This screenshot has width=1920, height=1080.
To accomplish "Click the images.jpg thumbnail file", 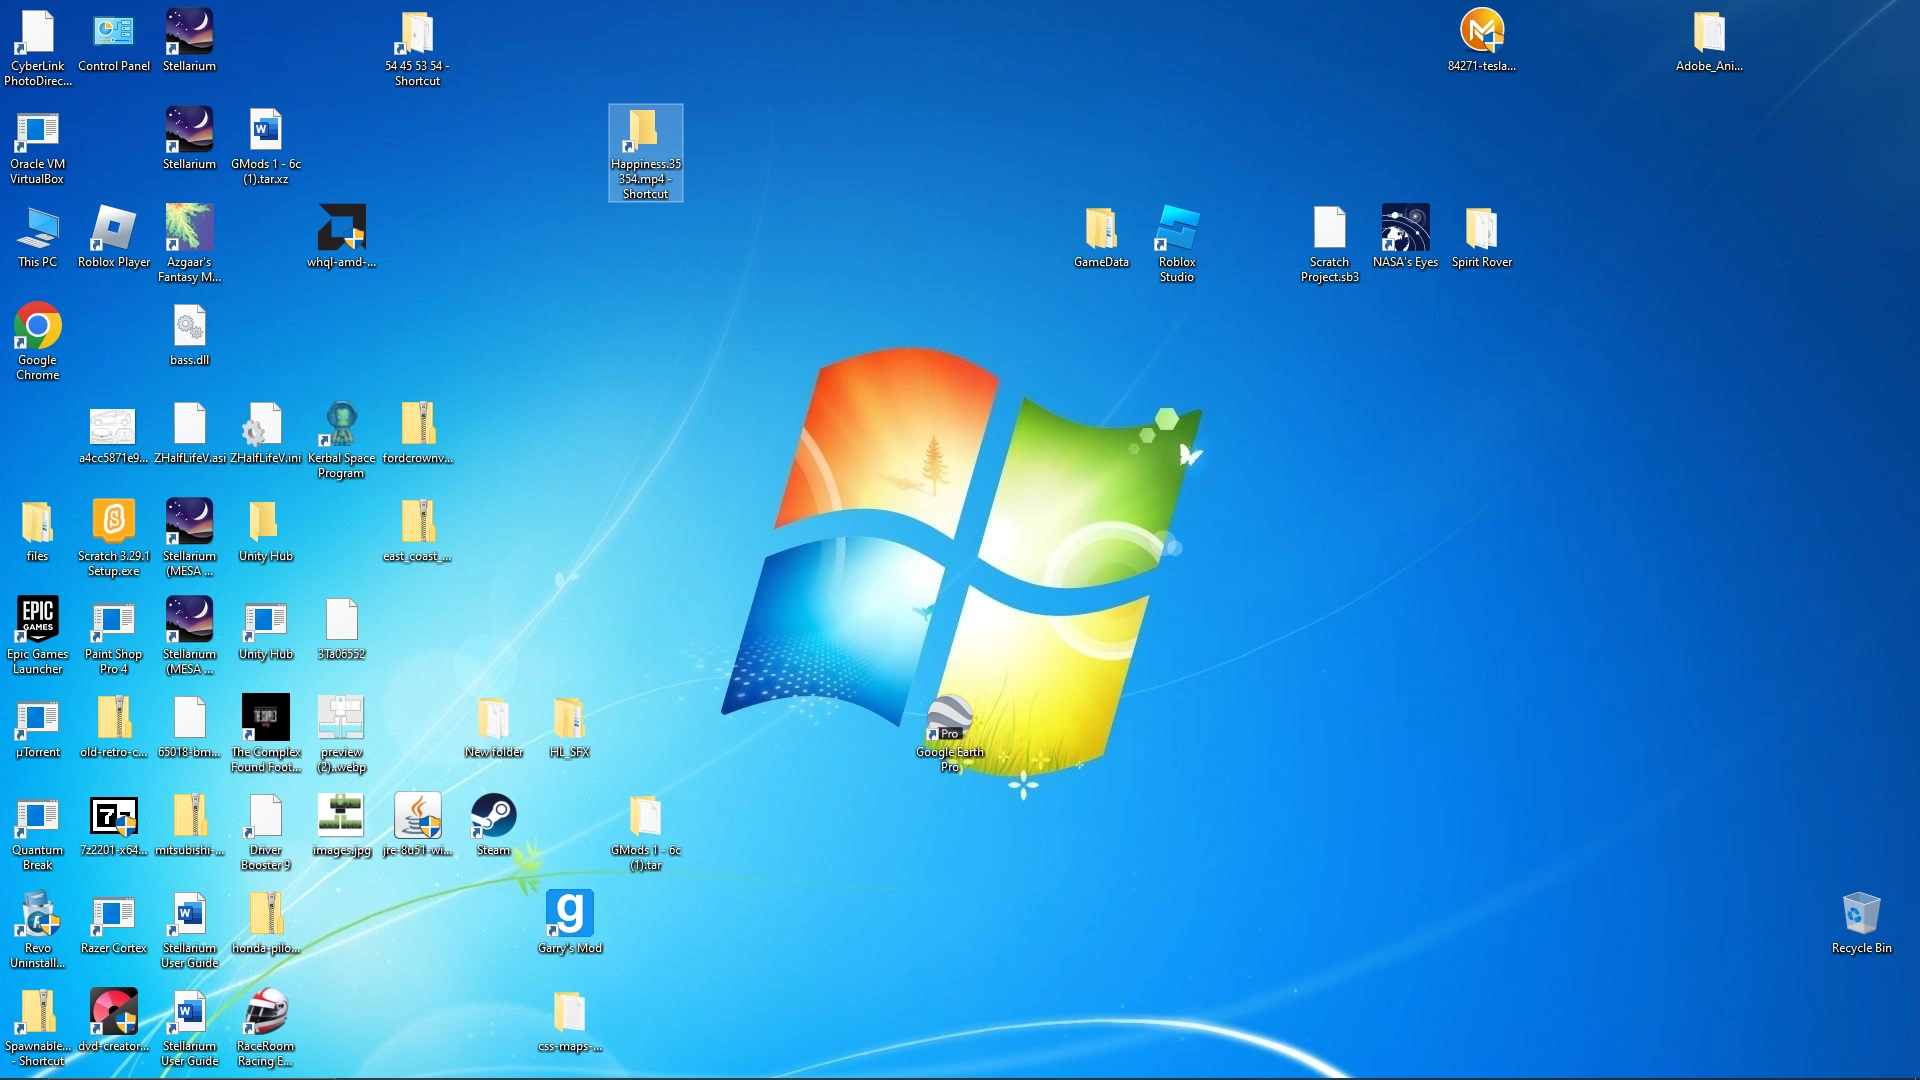I will click(x=341, y=817).
